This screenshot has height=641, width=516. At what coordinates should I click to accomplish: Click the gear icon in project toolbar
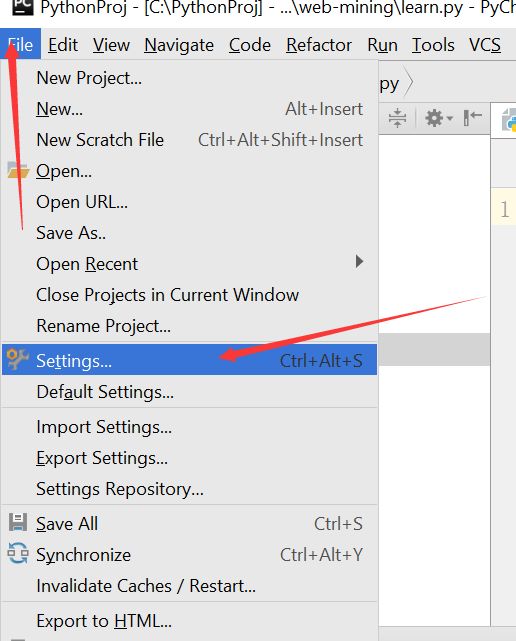click(x=434, y=118)
